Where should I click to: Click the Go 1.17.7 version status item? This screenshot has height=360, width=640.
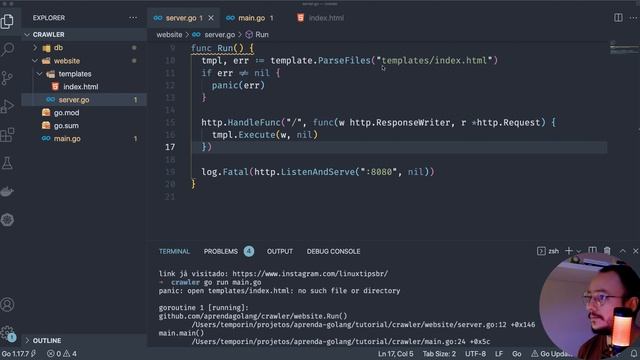(18, 354)
